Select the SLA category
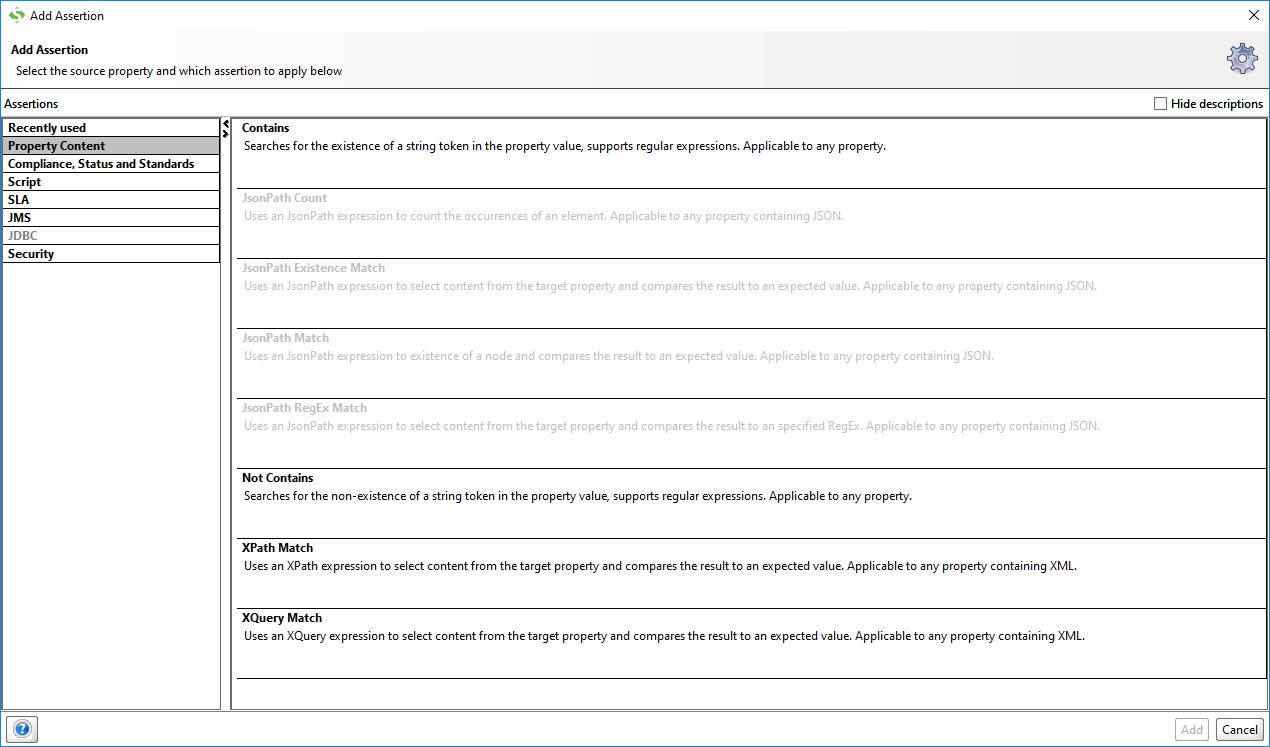 (x=111, y=200)
